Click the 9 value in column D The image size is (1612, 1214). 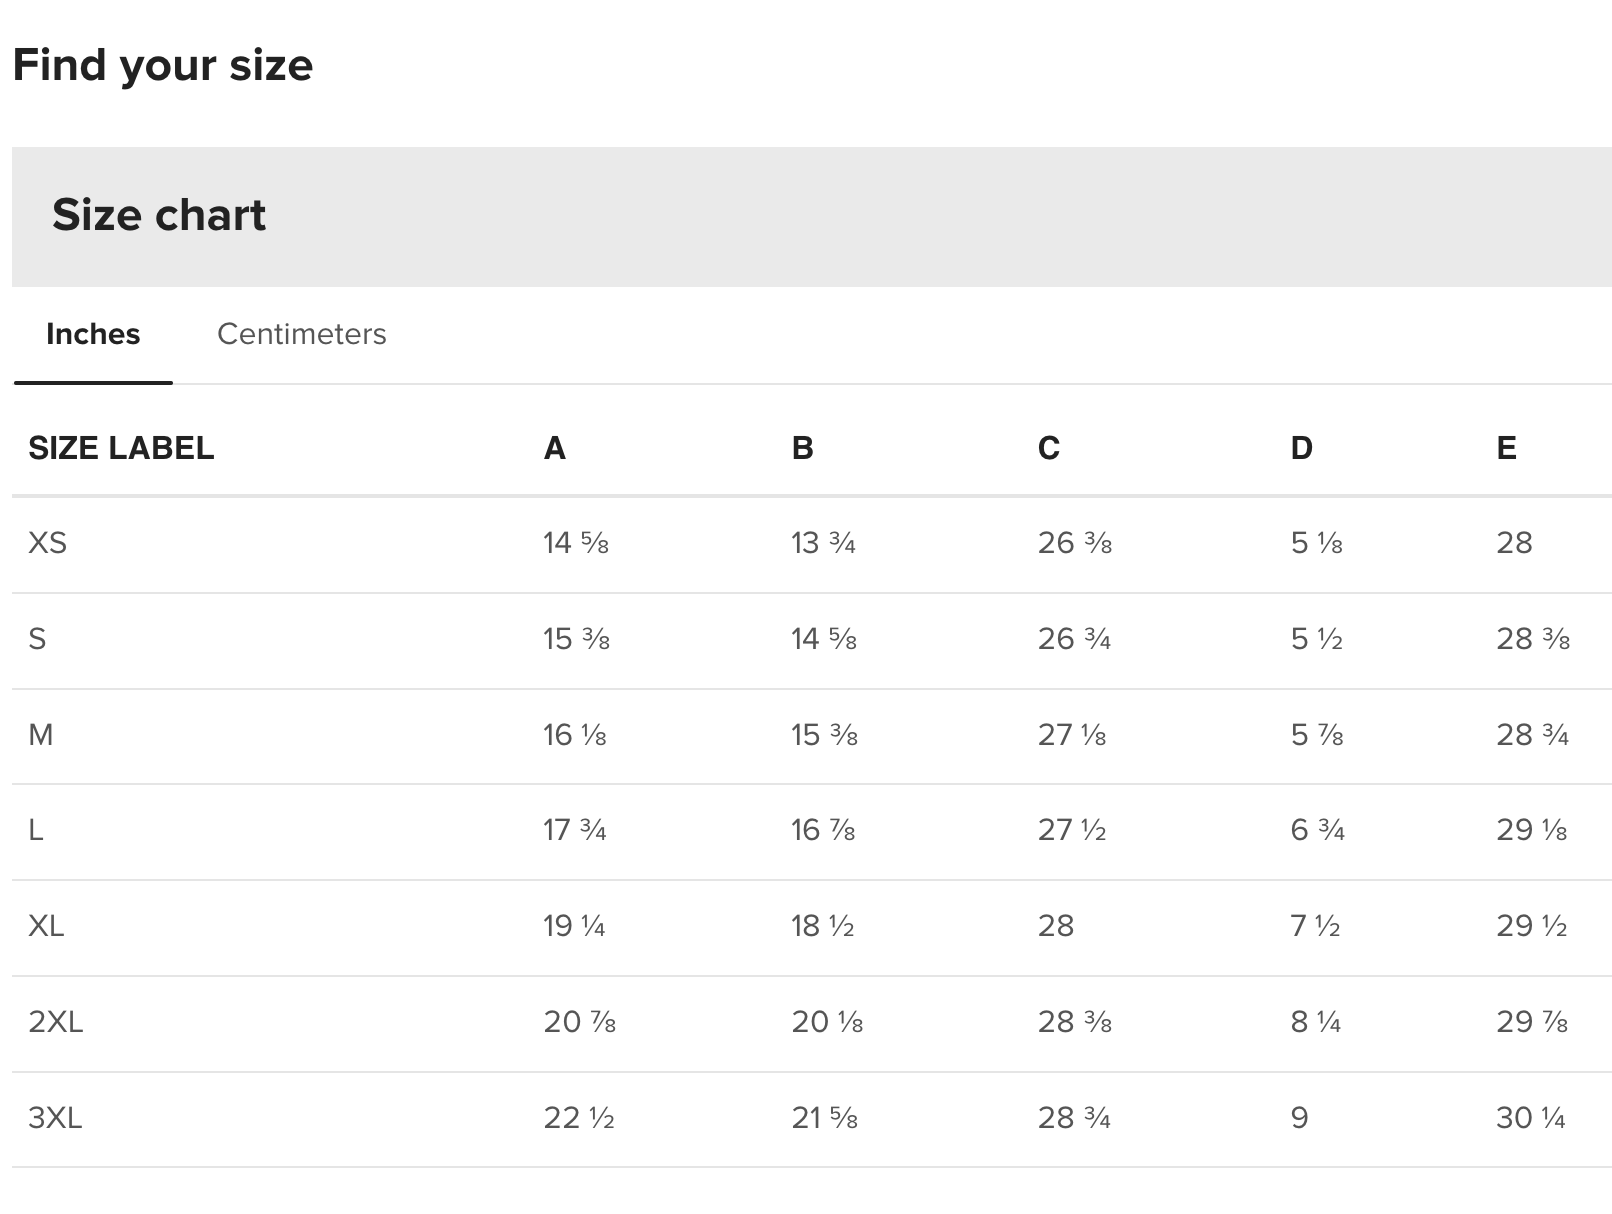click(x=1299, y=1118)
